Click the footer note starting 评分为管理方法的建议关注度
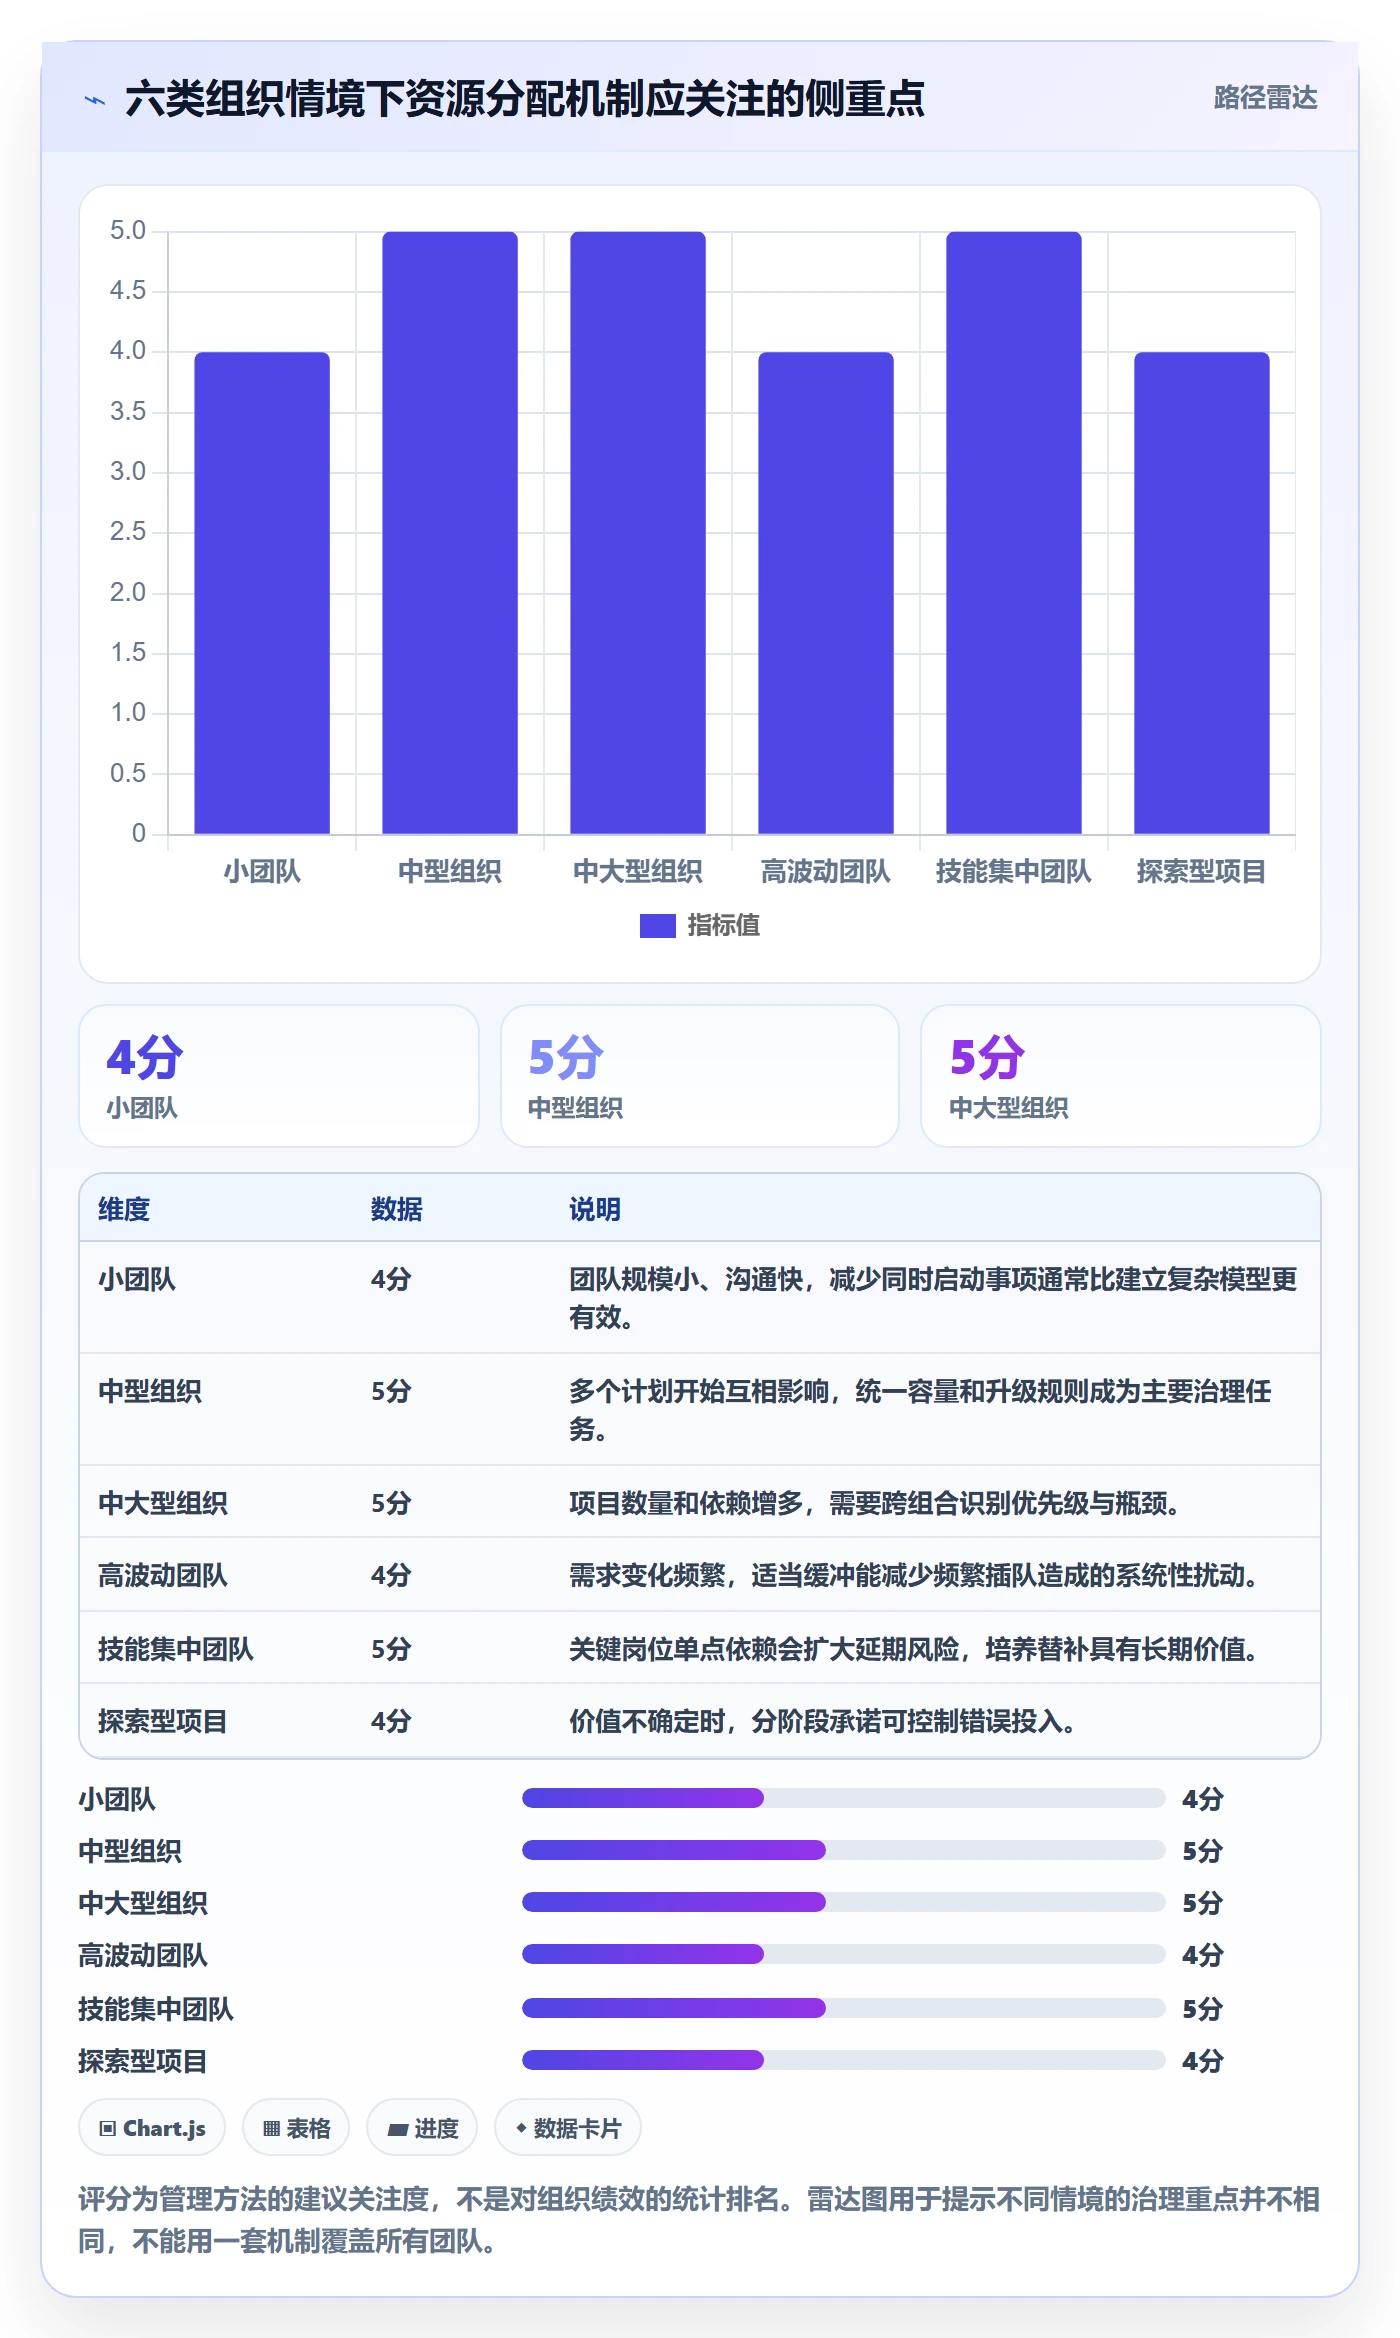 700,2220
